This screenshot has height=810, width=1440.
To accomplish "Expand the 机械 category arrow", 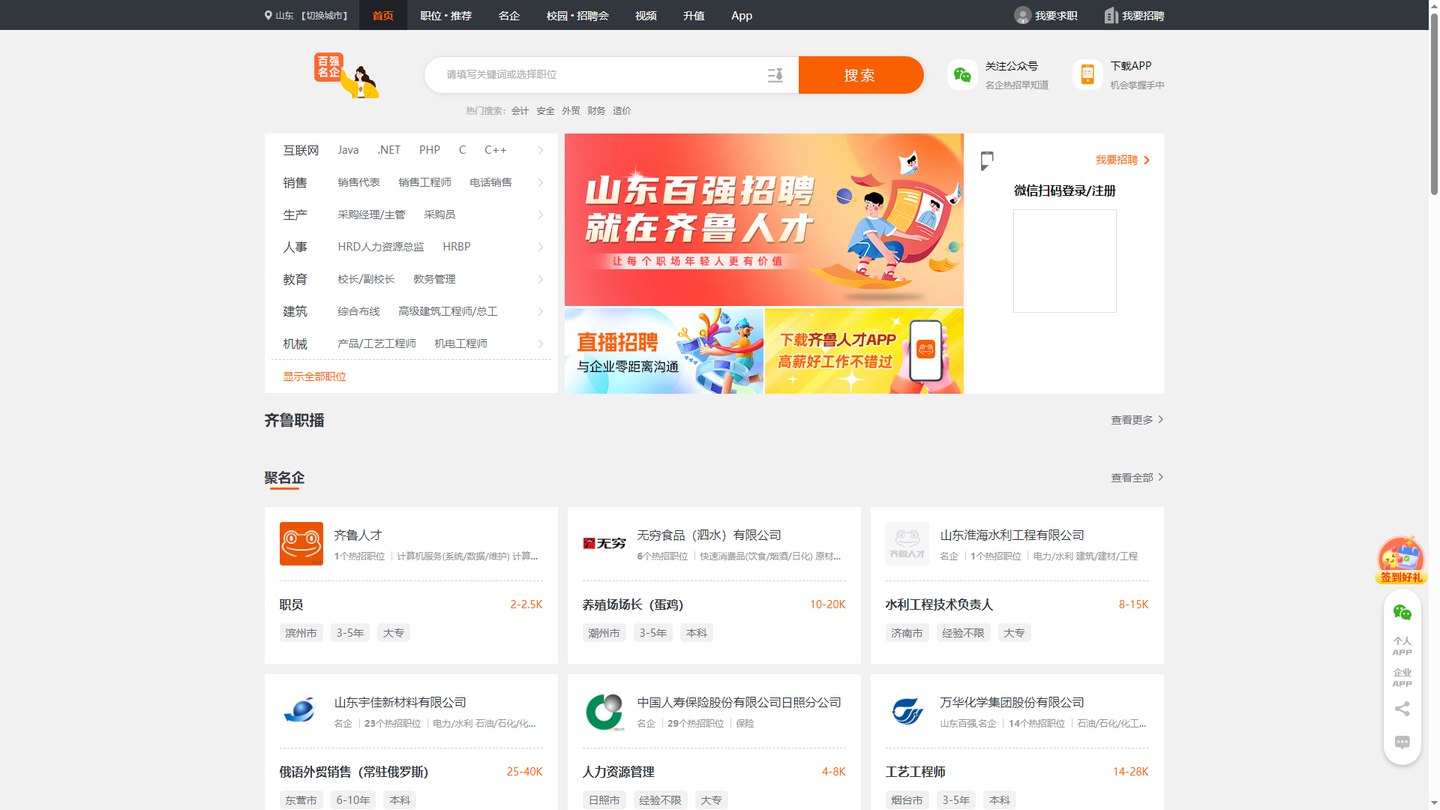I will coord(540,344).
